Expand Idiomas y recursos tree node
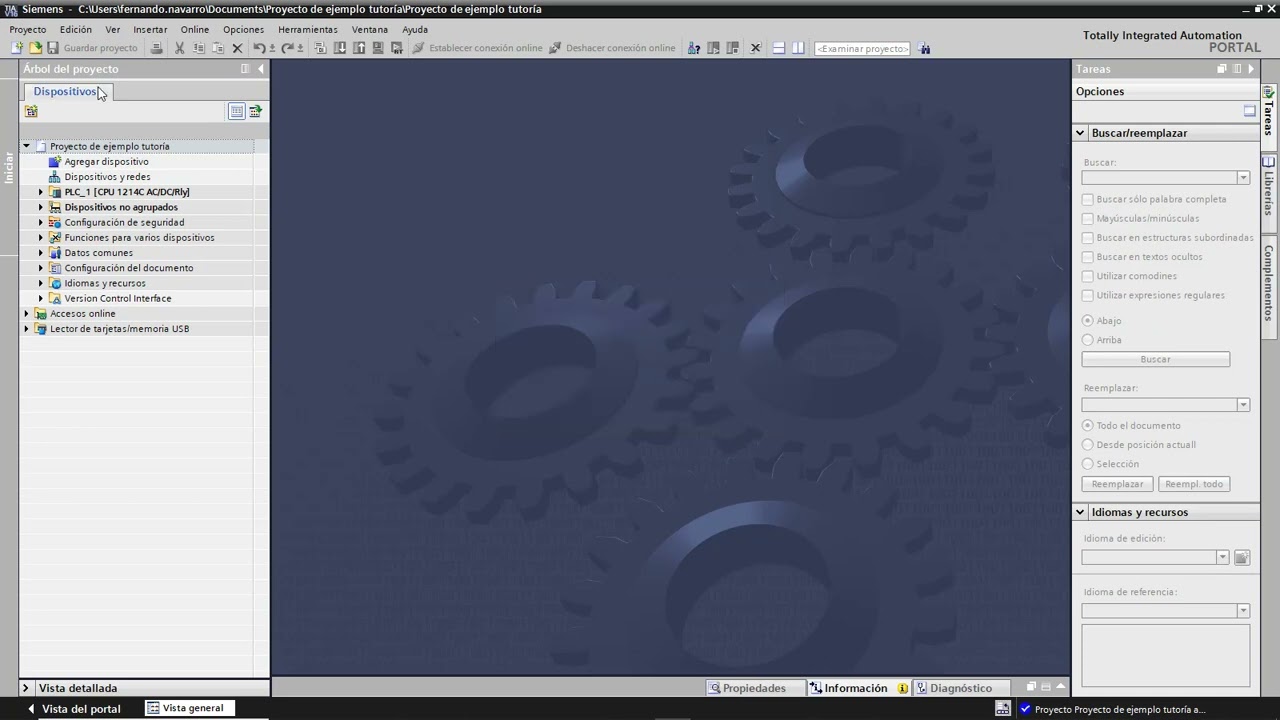 click(x=41, y=283)
